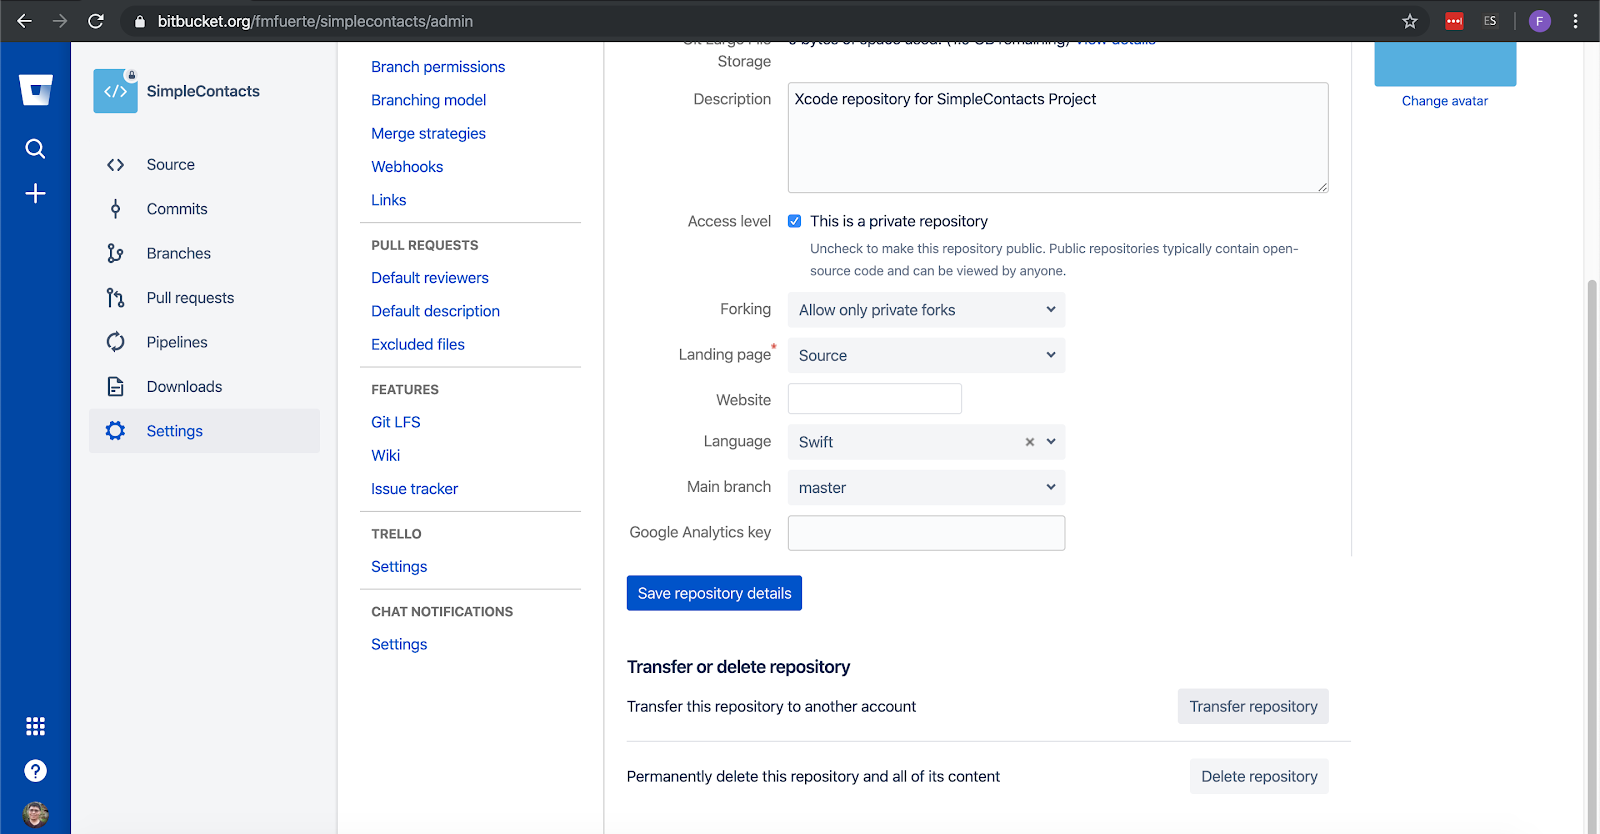Open the app switcher grid icon
The width and height of the screenshot is (1600, 834).
(x=36, y=726)
